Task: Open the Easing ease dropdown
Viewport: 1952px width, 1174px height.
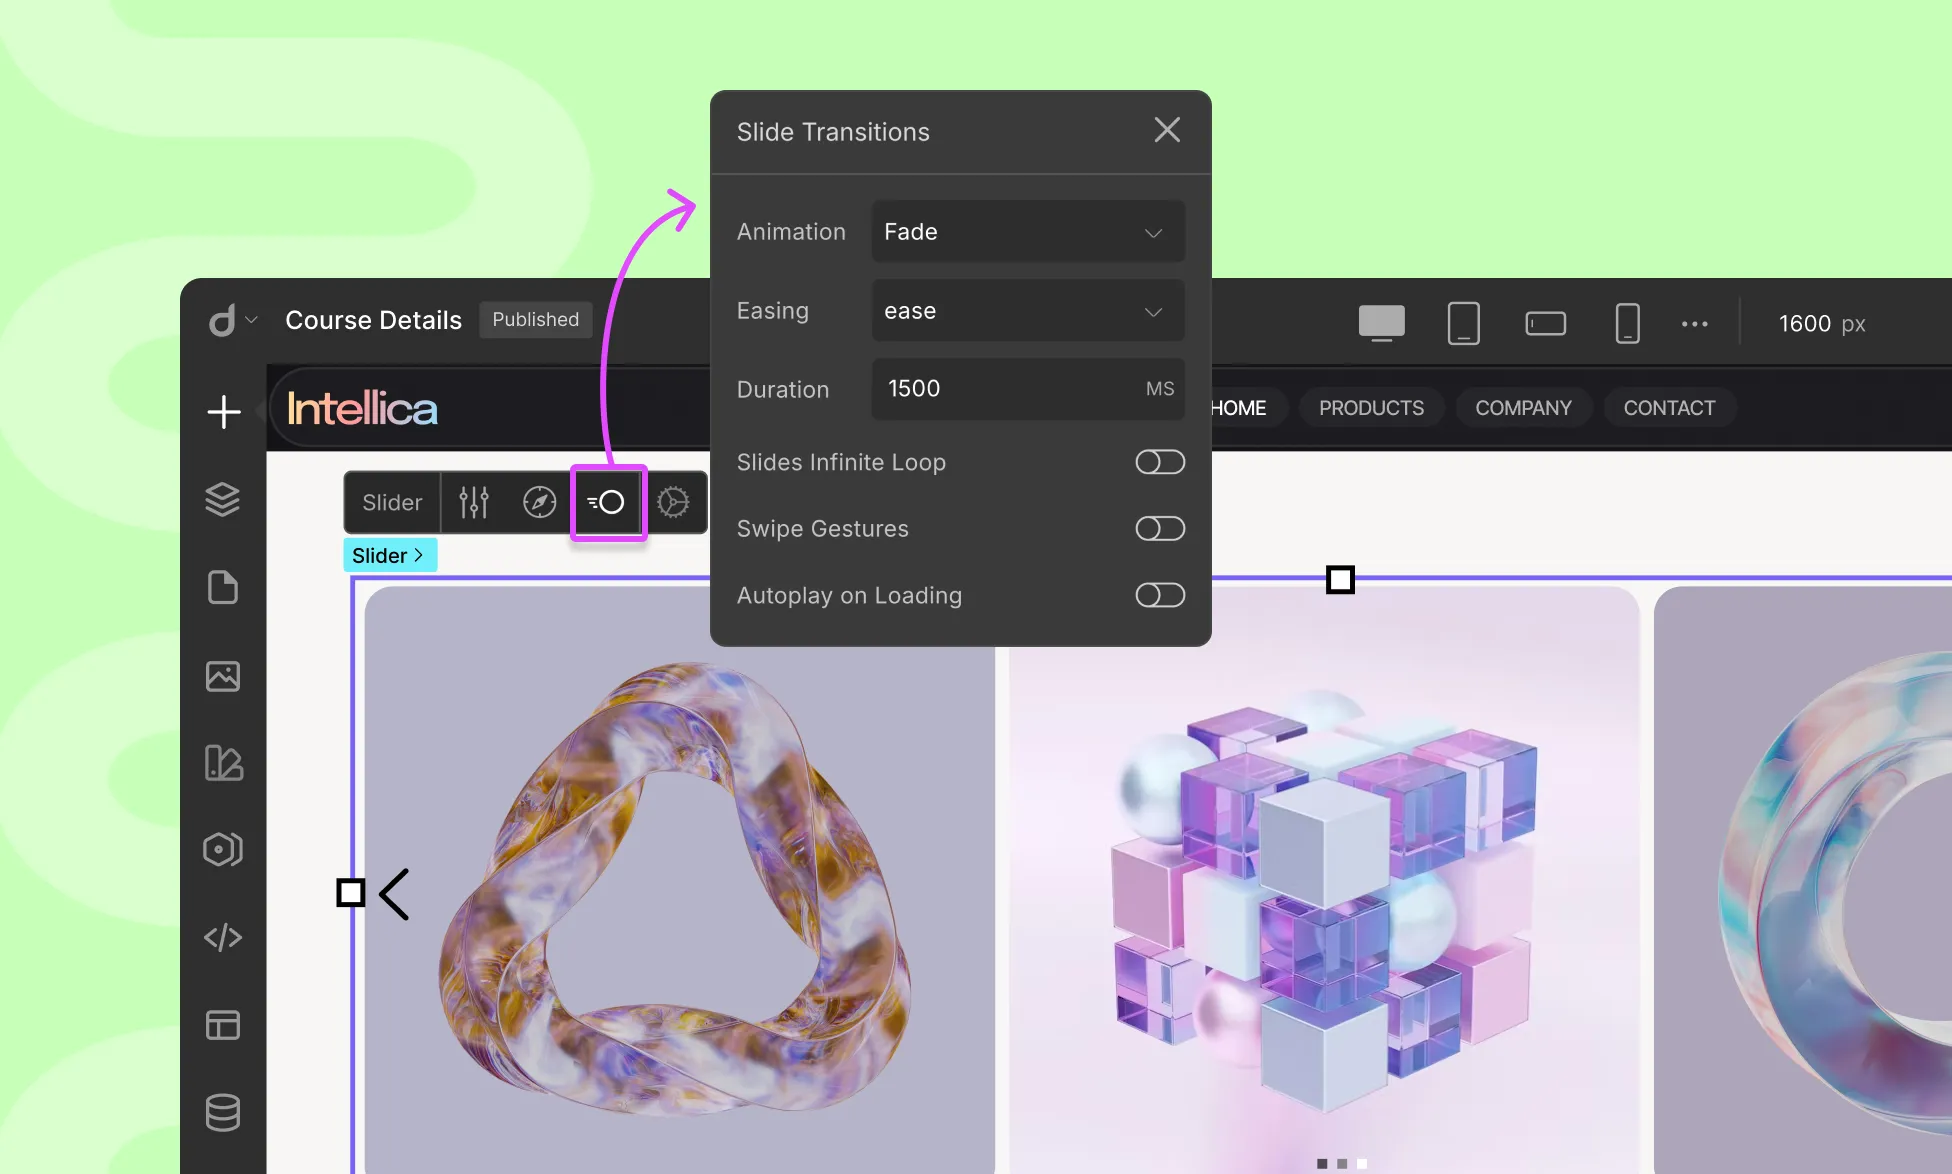Action: click(x=1028, y=310)
